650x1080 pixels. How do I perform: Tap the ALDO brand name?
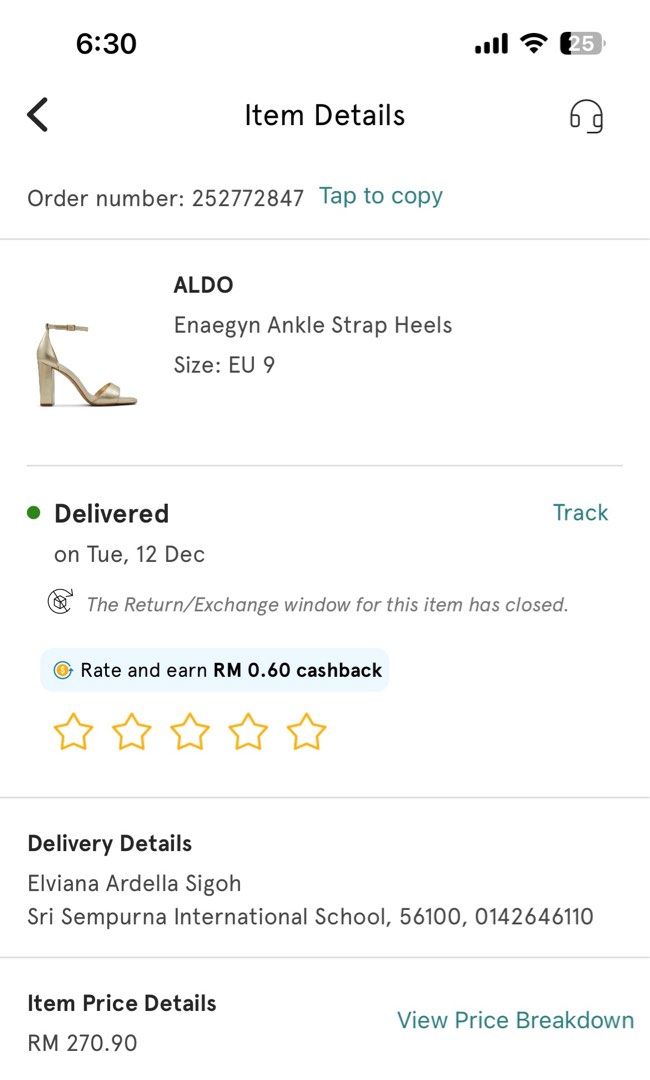point(203,285)
